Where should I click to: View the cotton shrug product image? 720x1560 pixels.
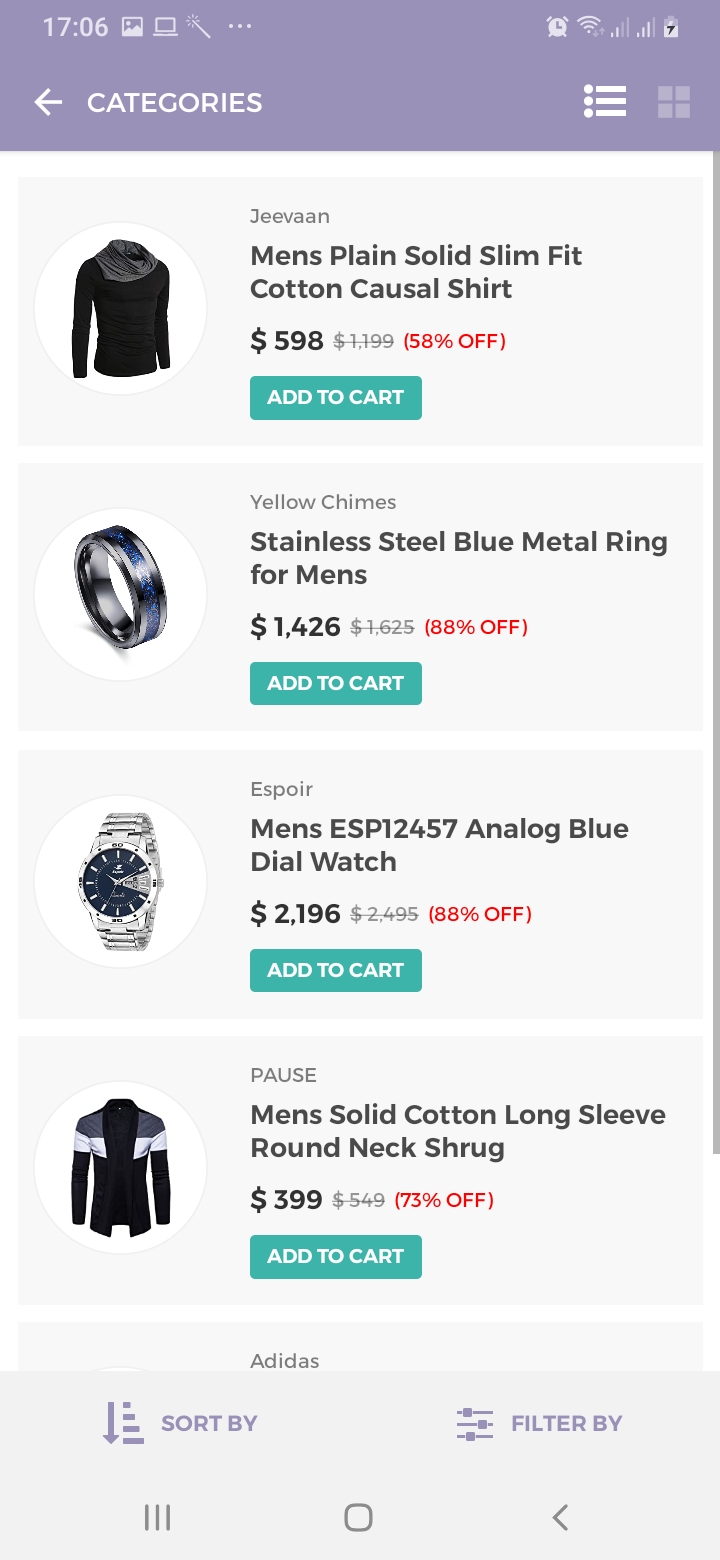point(121,1168)
